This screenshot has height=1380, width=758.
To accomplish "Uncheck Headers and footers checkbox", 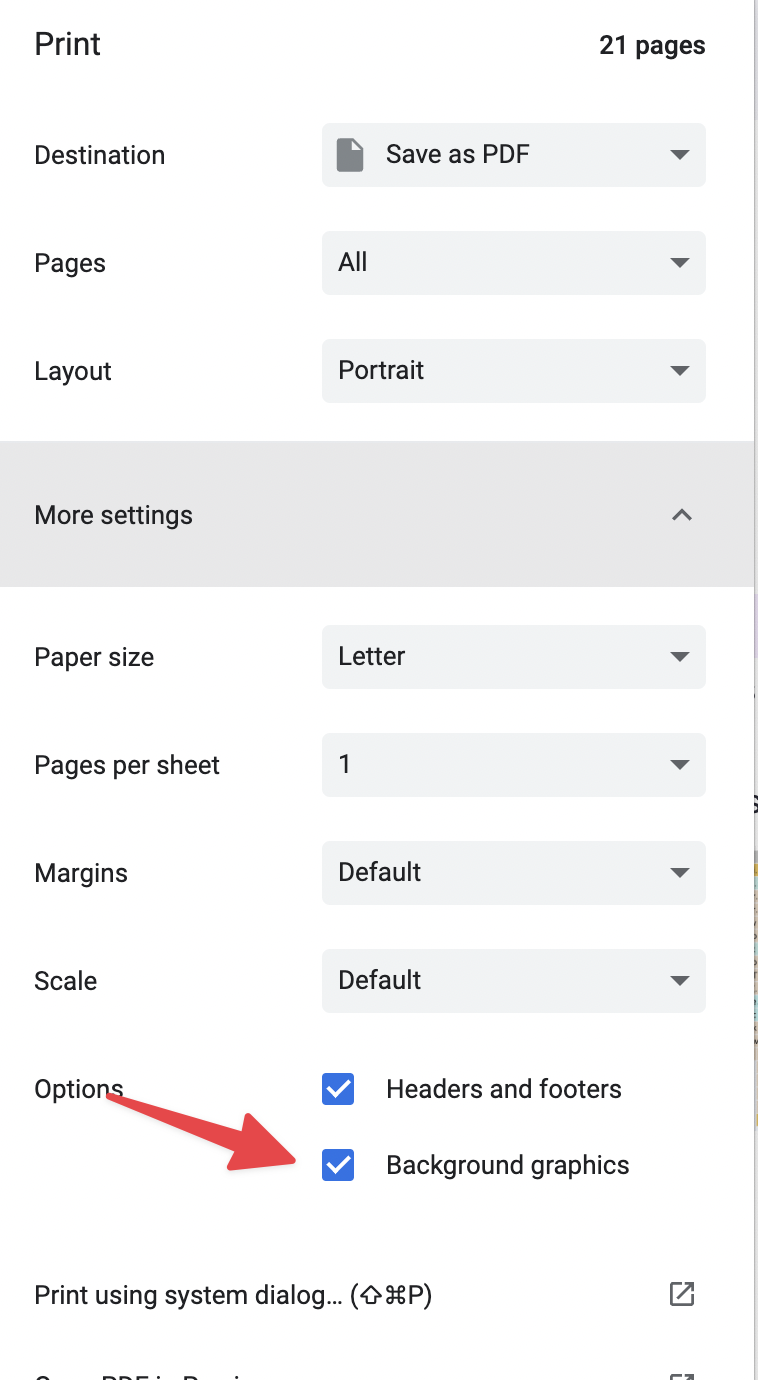I will [x=338, y=1089].
